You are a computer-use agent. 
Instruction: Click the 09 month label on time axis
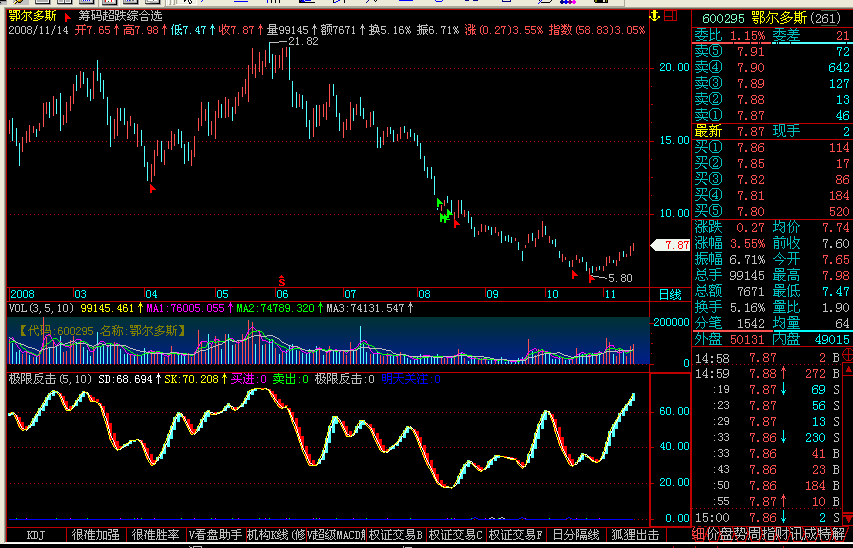(492, 294)
